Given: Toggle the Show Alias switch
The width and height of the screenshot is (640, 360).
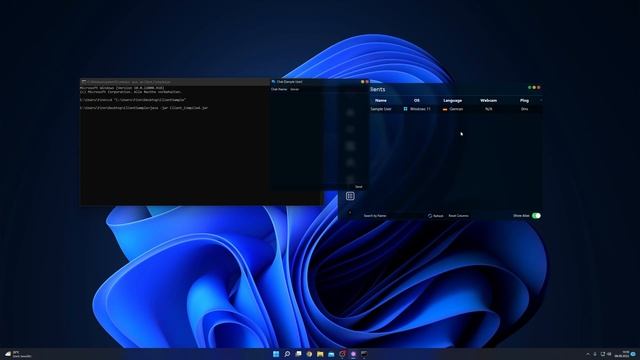Looking at the screenshot, I should pyautogui.click(x=536, y=216).
